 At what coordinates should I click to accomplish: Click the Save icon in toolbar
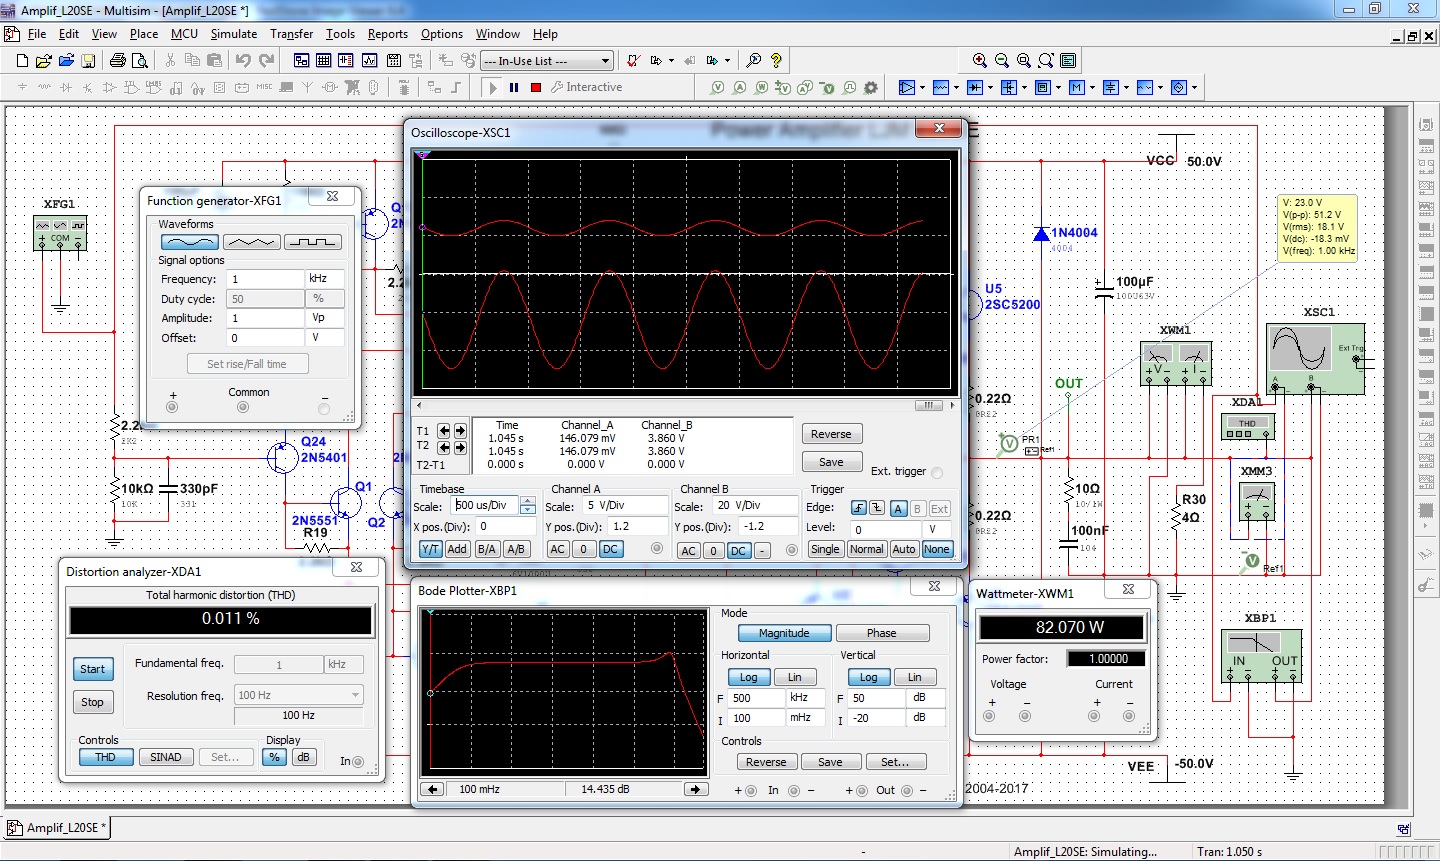coord(88,61)
